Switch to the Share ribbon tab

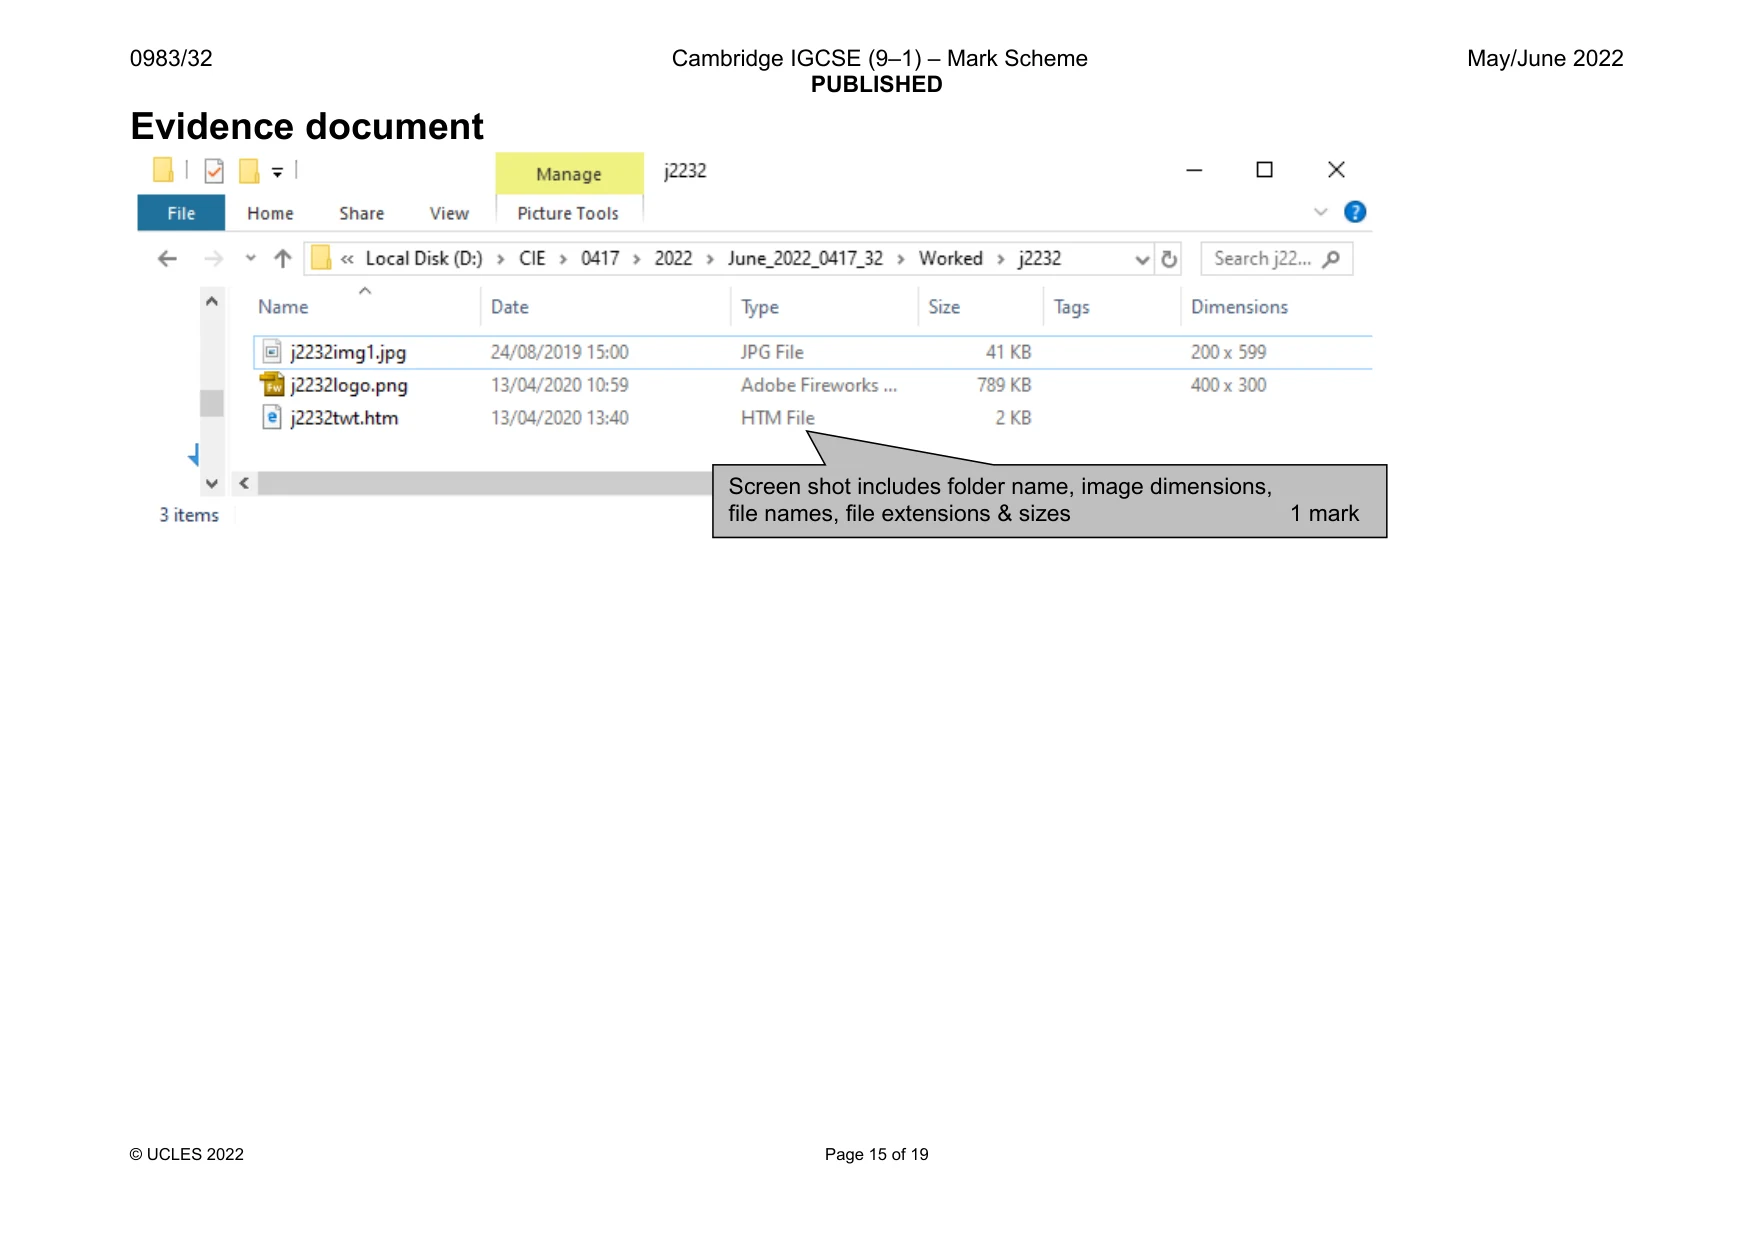361,213
